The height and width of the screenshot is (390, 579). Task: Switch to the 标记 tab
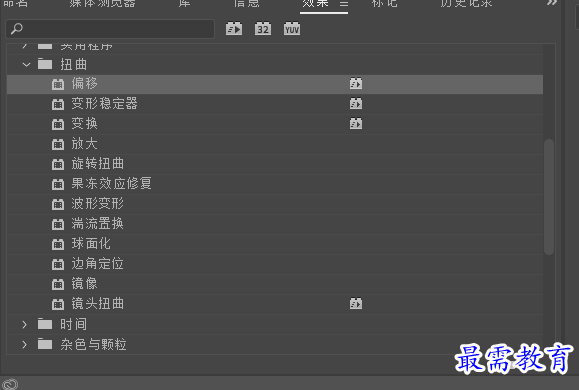click(x=384, y=3)
